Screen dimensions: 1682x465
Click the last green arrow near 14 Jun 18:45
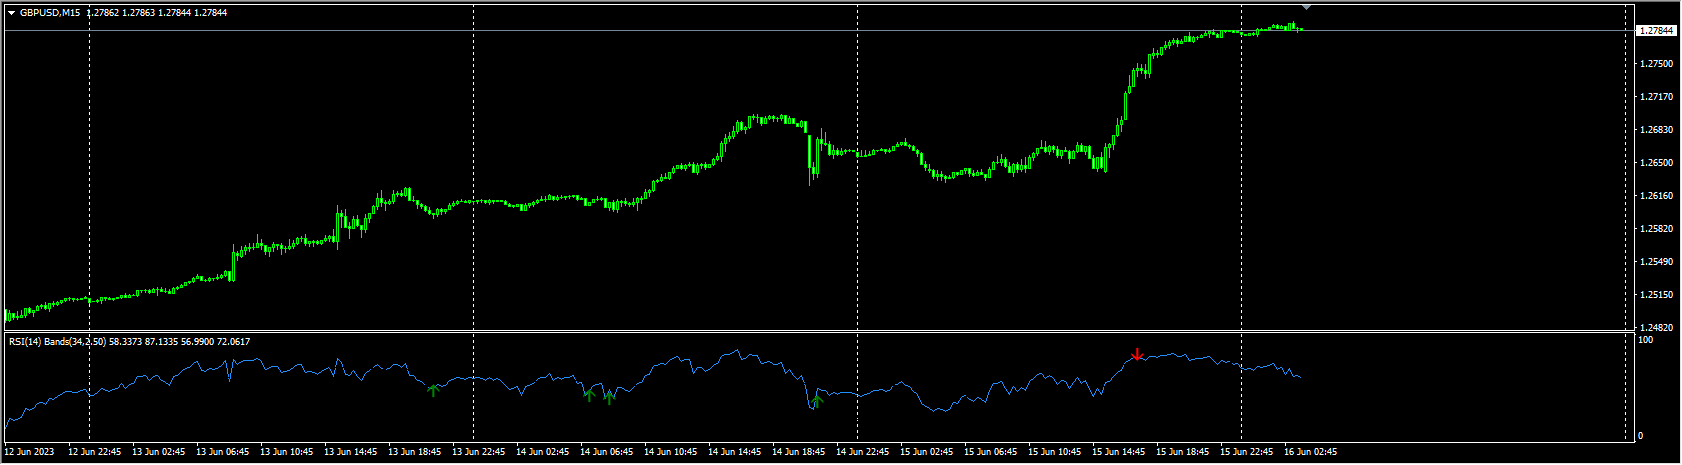(x=817, y=401)
